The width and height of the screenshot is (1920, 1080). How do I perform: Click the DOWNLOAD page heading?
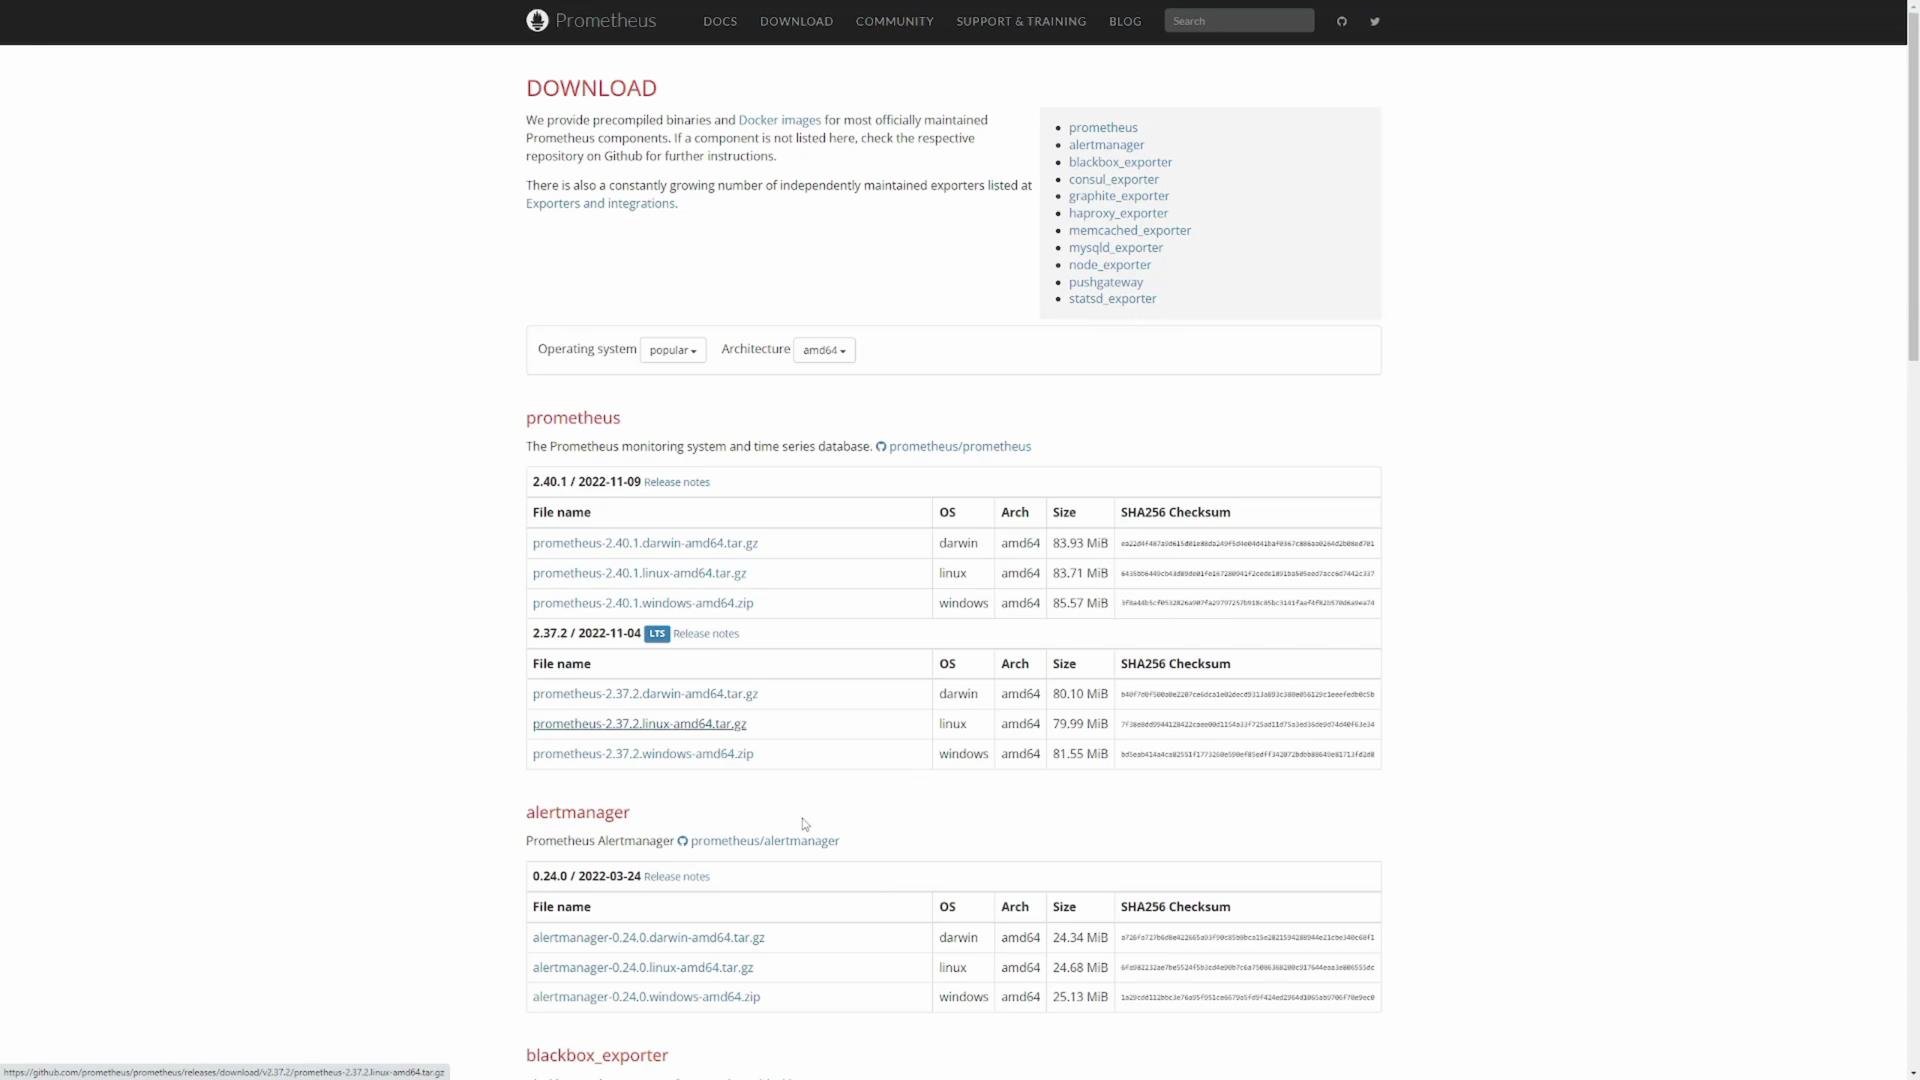591,88
